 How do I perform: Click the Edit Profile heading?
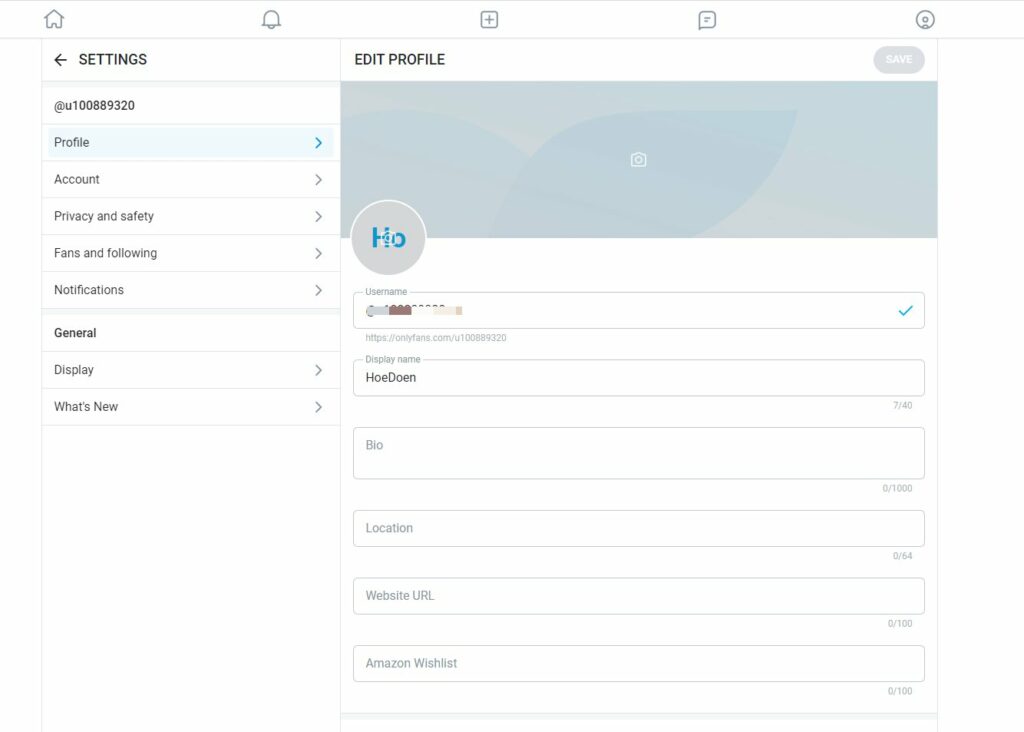coord(400,59)
